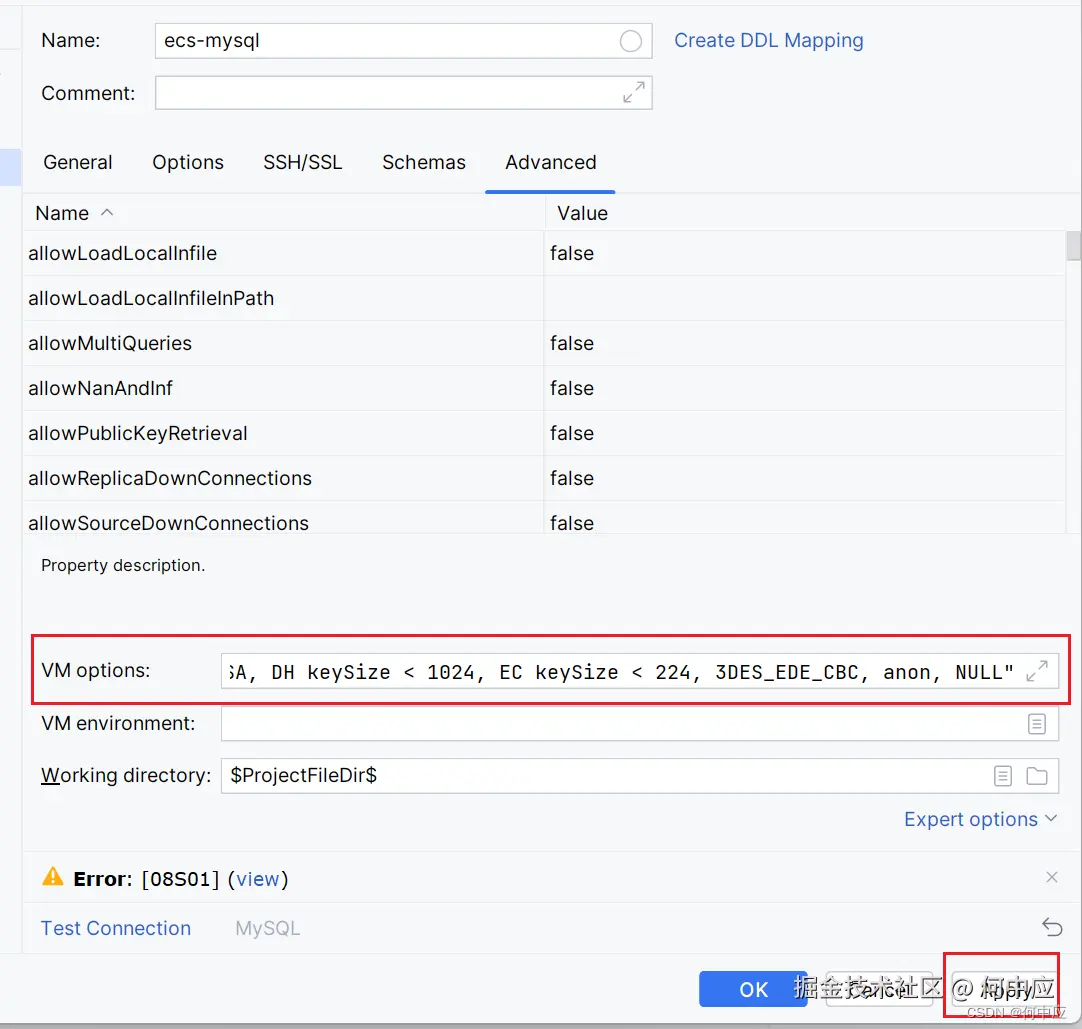Switch to the Options tab

pos(188,162)
